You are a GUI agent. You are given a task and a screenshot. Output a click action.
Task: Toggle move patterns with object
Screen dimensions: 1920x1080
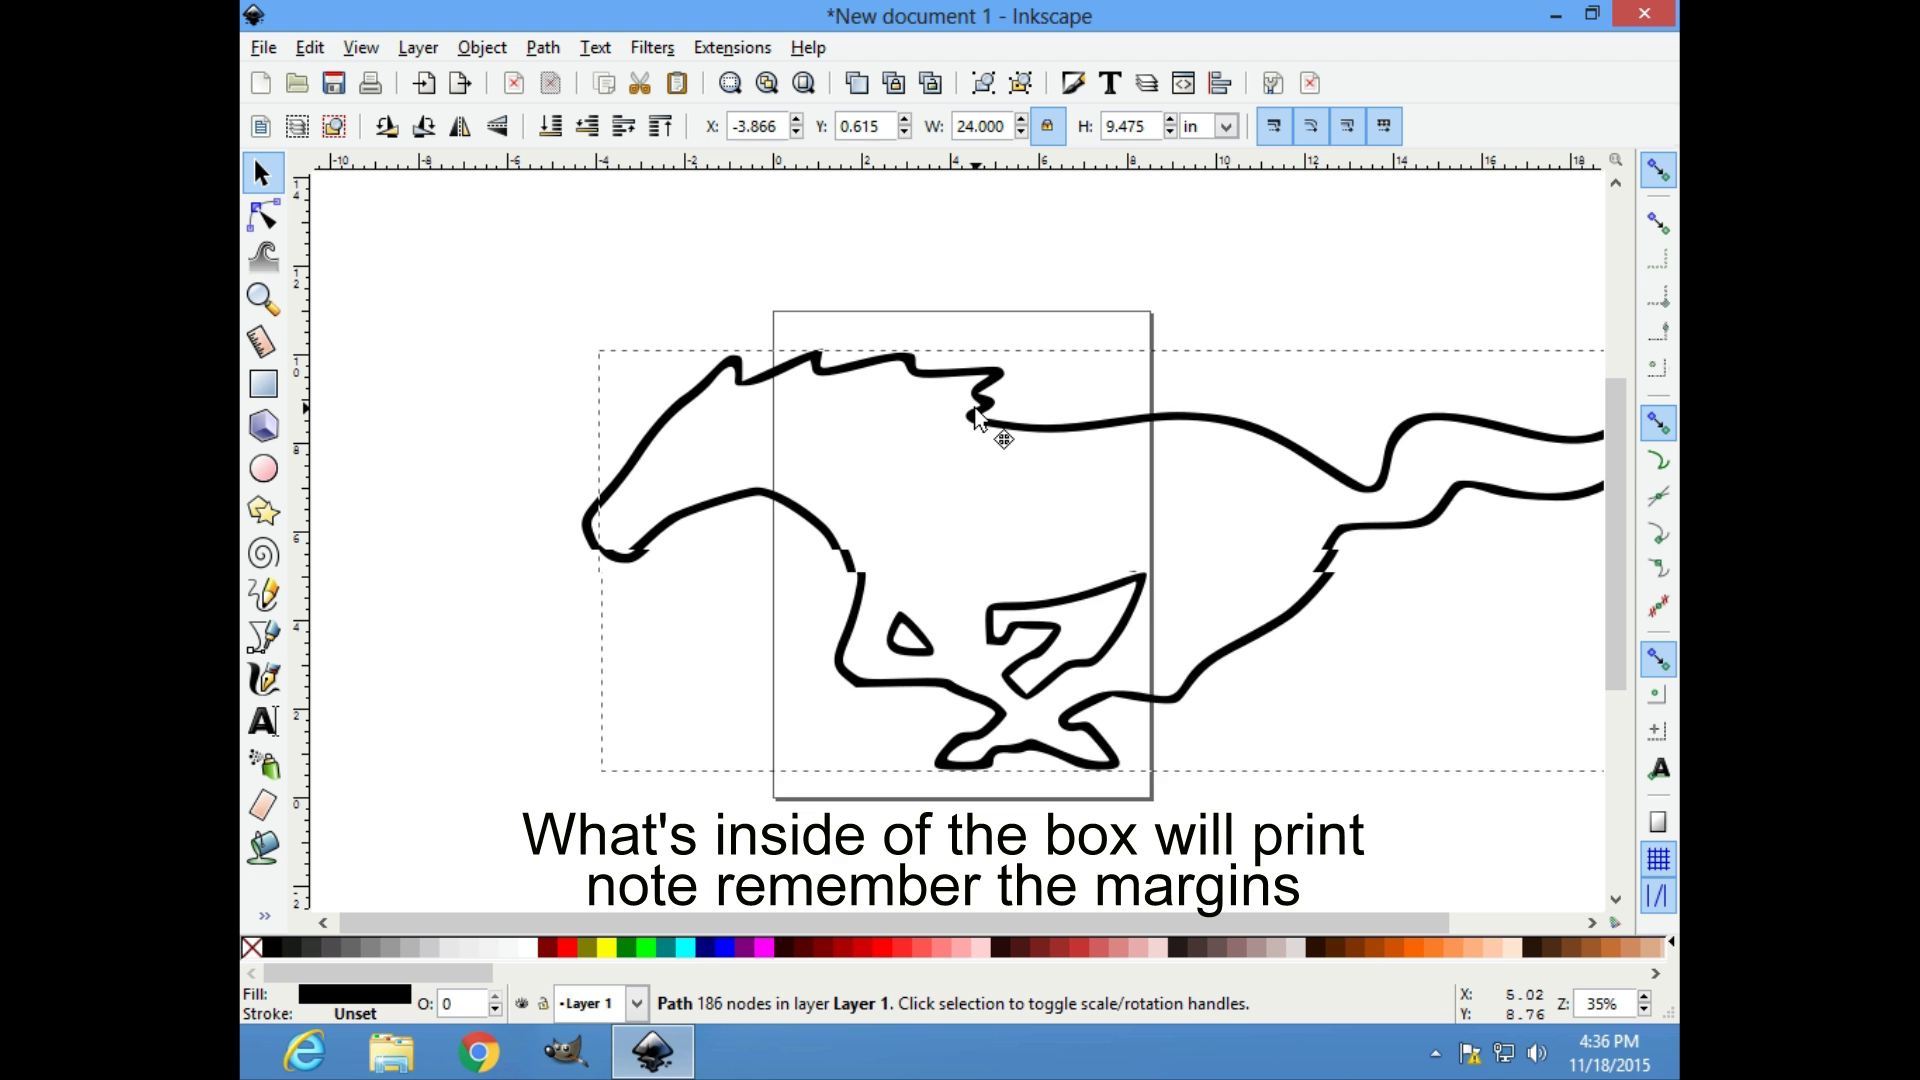(1385, 126)
